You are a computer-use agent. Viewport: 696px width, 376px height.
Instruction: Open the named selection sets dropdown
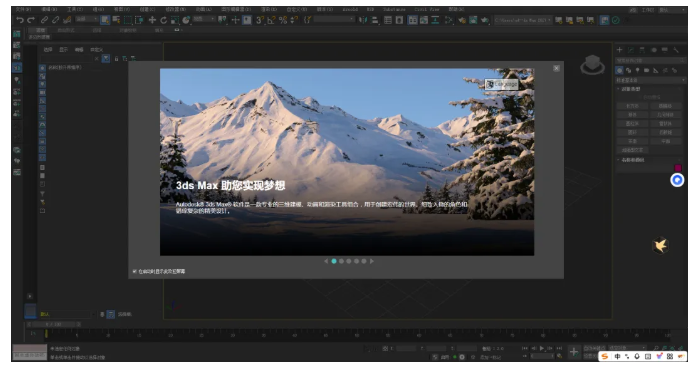coord(335,20)
